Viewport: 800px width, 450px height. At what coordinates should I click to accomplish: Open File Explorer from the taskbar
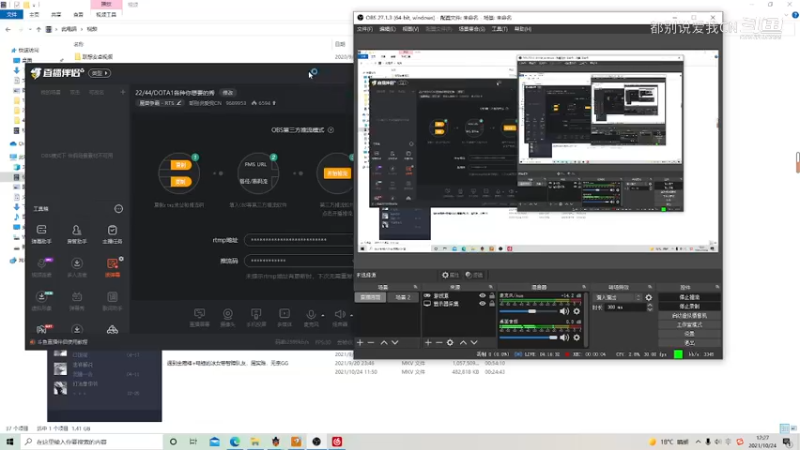255,441
